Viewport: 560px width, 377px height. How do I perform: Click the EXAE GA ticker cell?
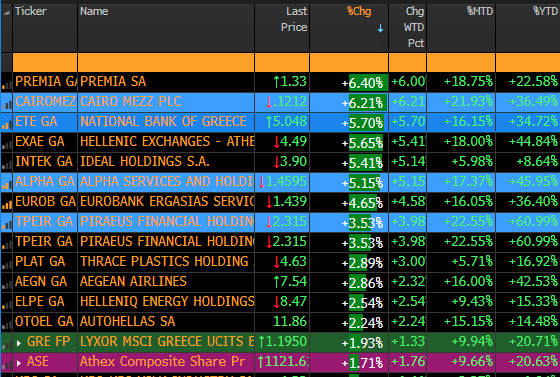[x=45, y=142]
